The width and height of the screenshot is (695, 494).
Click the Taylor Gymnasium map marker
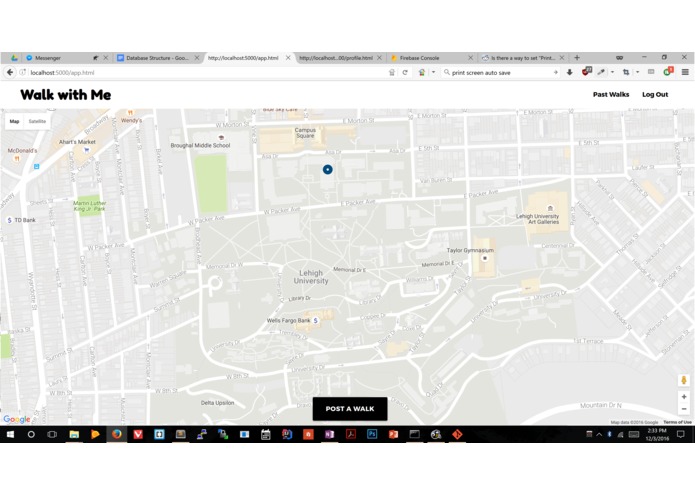(485, 258)
